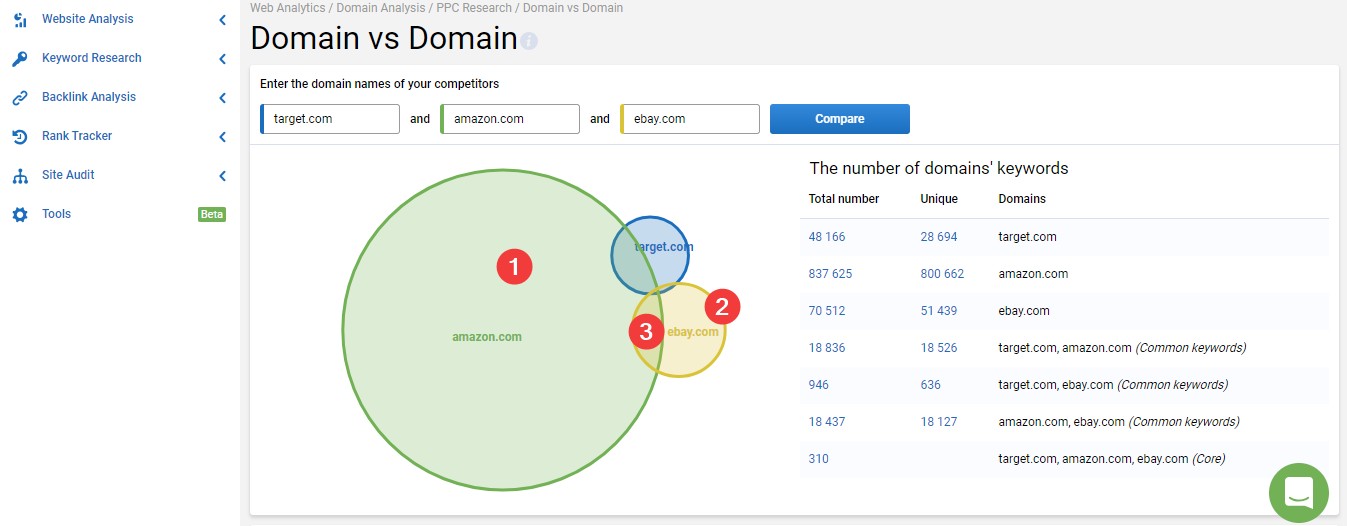The height and width of the screenshot is (526, 1347).
Task: Click the Rank Tracker history icon
Action: tap(20, 137)
